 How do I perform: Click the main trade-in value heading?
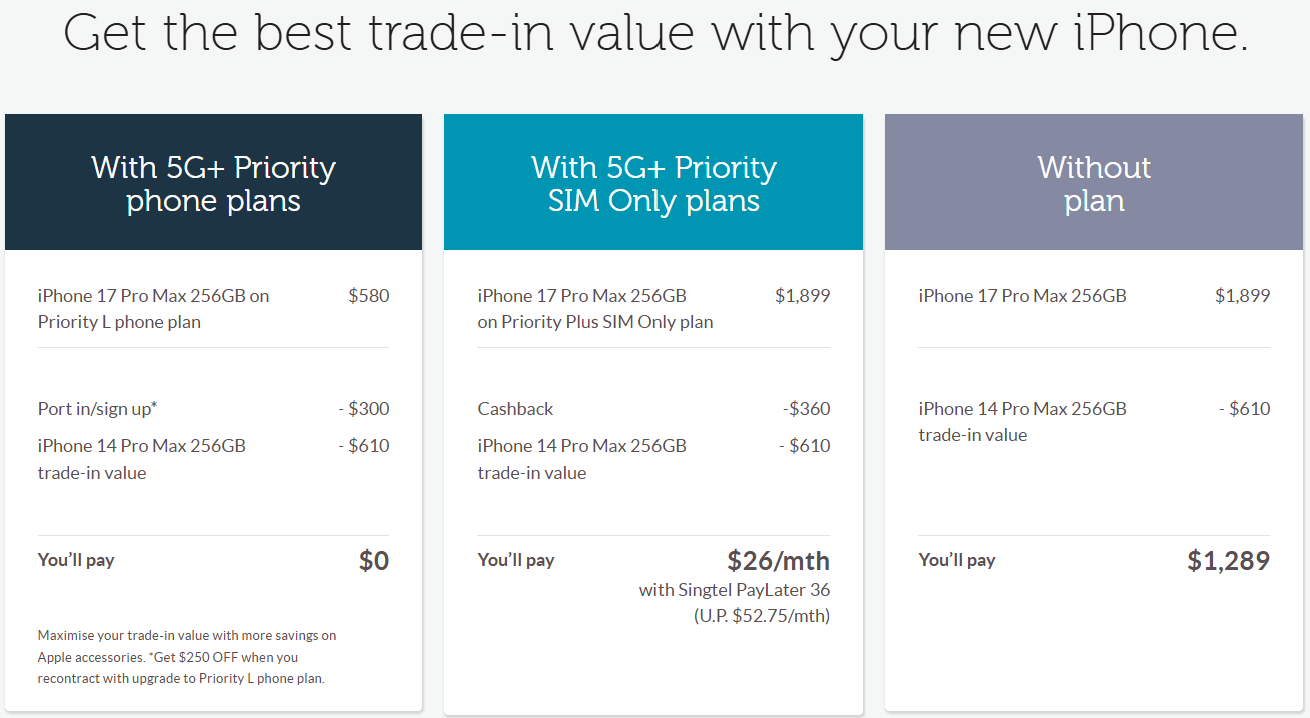(655, 32)
